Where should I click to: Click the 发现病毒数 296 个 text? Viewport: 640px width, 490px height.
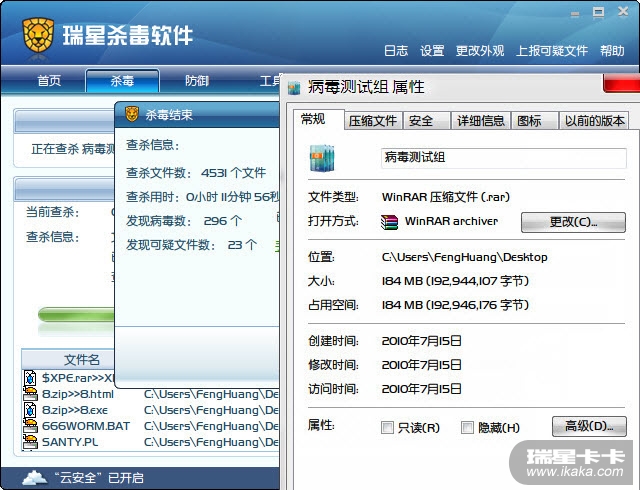(184, 221)
